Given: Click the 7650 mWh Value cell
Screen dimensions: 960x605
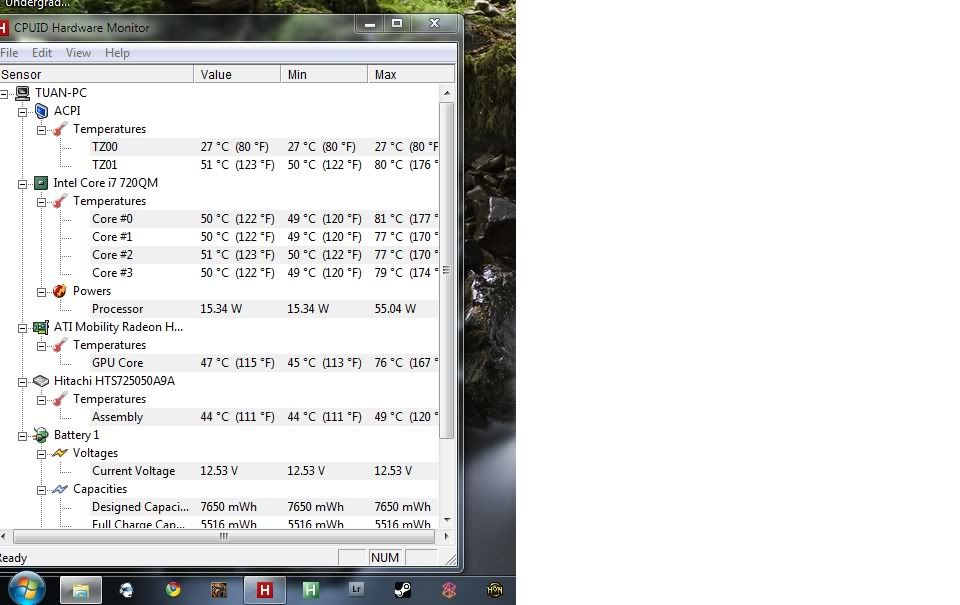Looking at the screenshot, I should [x=228, y=507].
